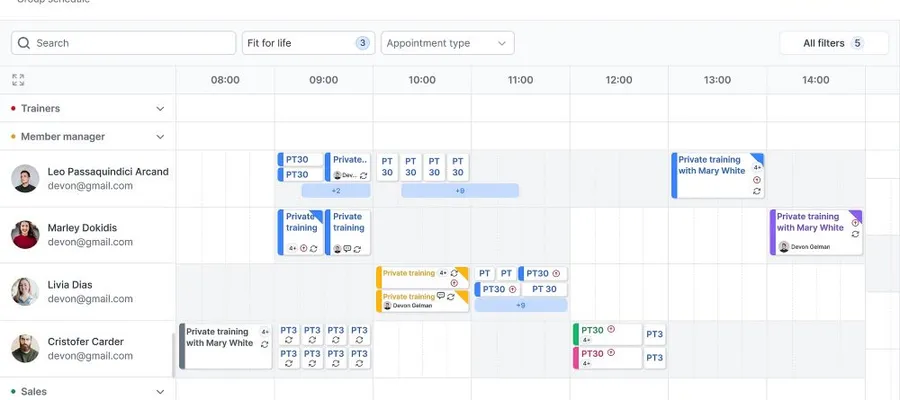Open the All filters button

(x=833, y=43)
